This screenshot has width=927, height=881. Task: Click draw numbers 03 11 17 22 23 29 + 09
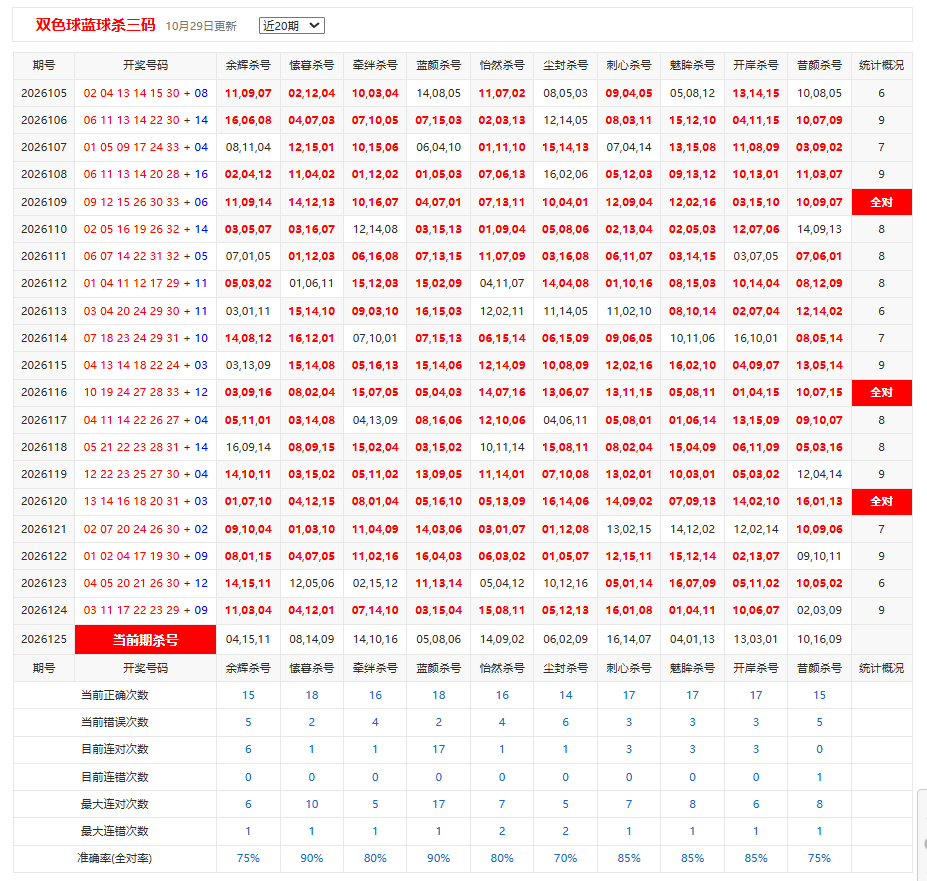click(145, 610)
